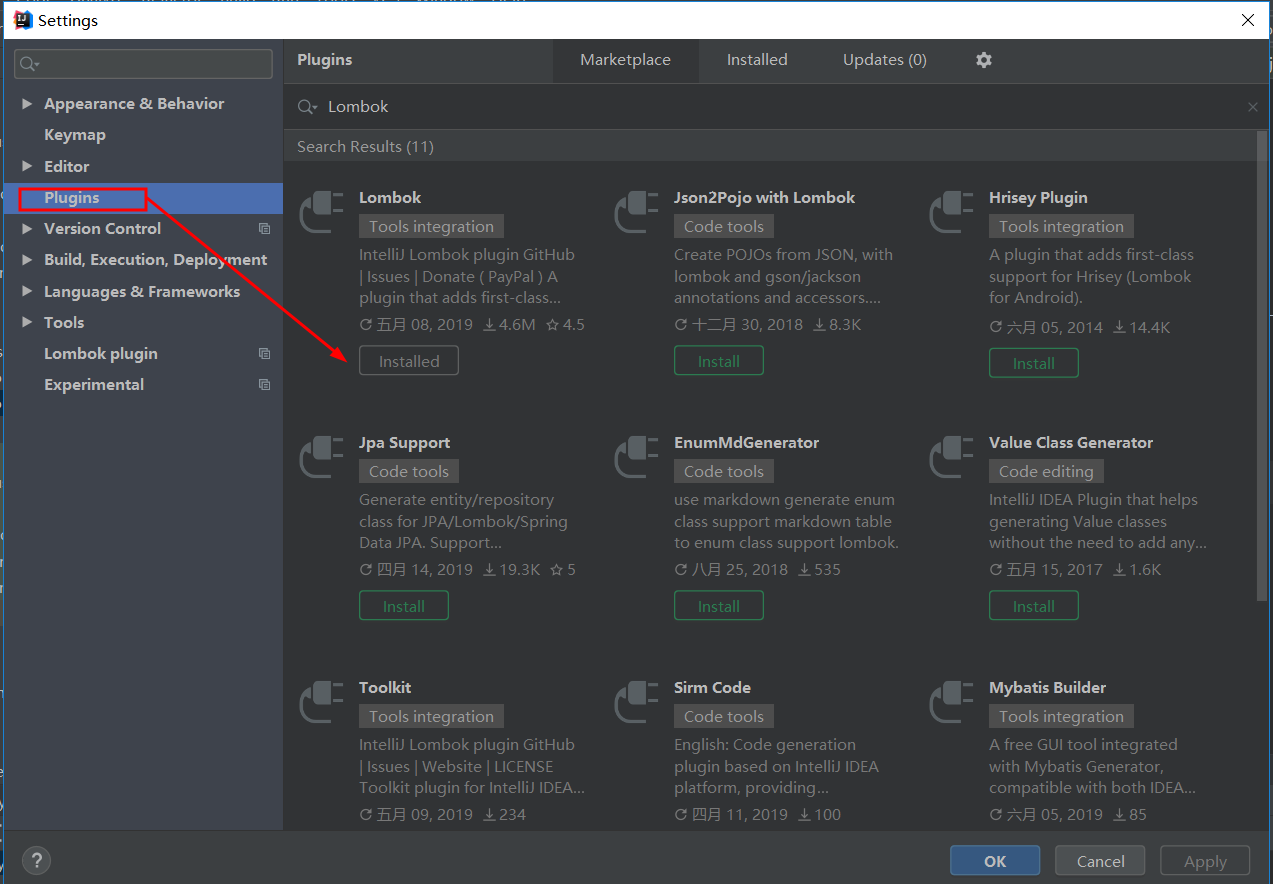The width and height of the screenshot is (1273, 884).
Task: Click the settings search magnifier icon
Action: point(30,64)
